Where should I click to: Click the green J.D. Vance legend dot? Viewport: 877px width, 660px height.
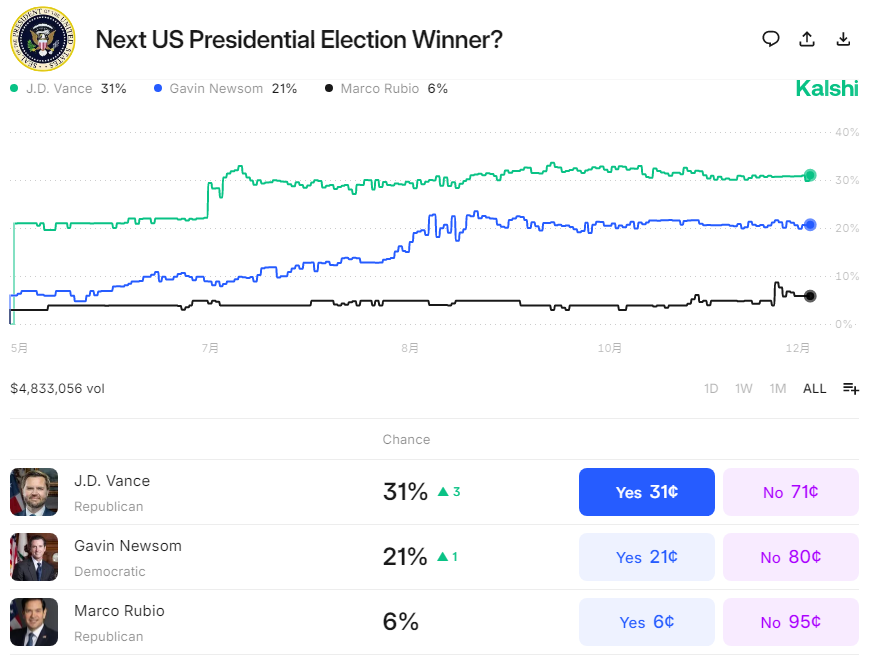point(14,89)
